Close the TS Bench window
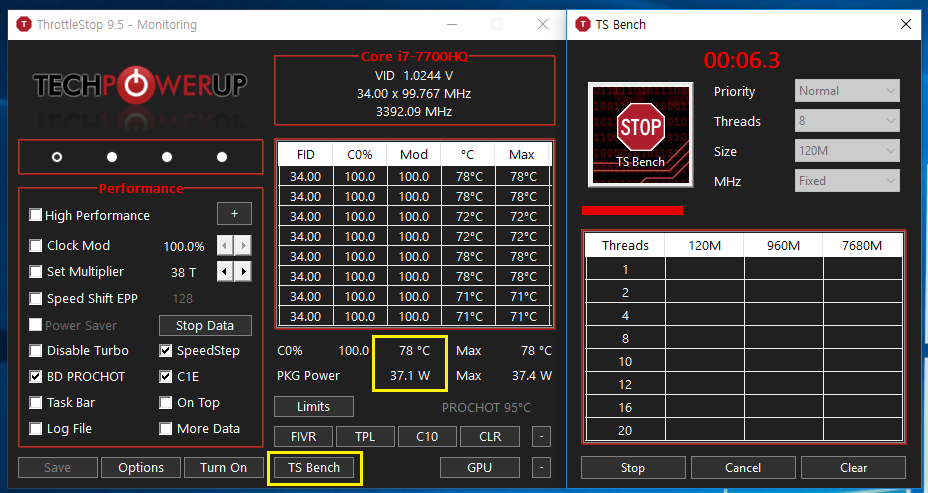 [906, 24]
